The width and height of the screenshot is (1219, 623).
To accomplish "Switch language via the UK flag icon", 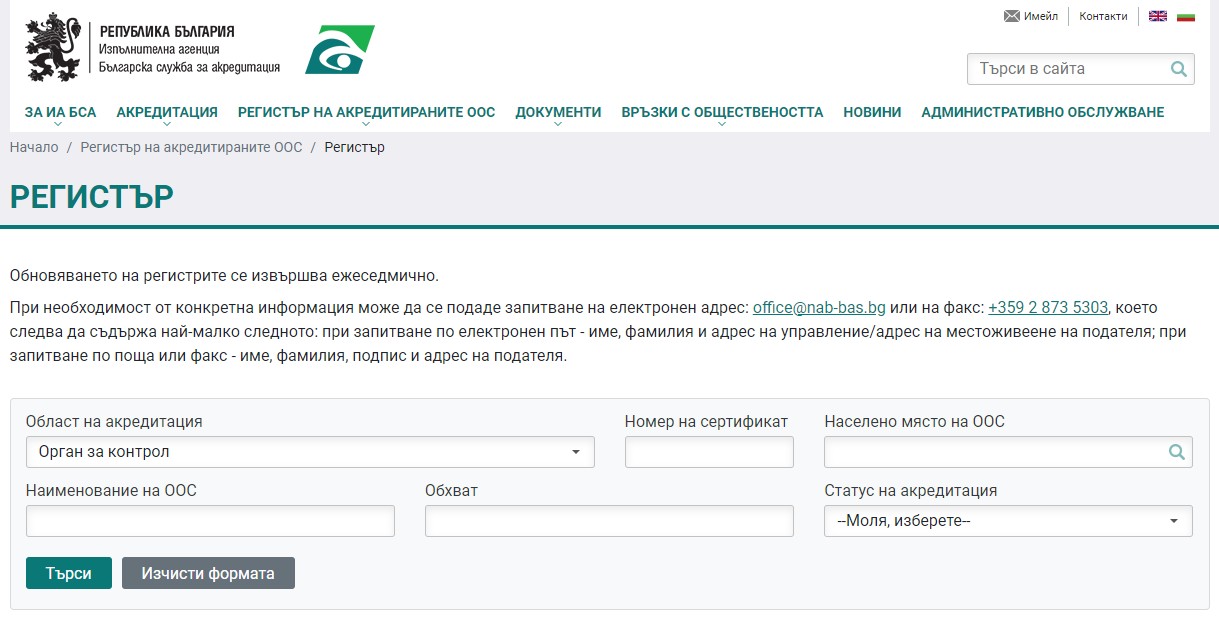I will [1158, 16].
